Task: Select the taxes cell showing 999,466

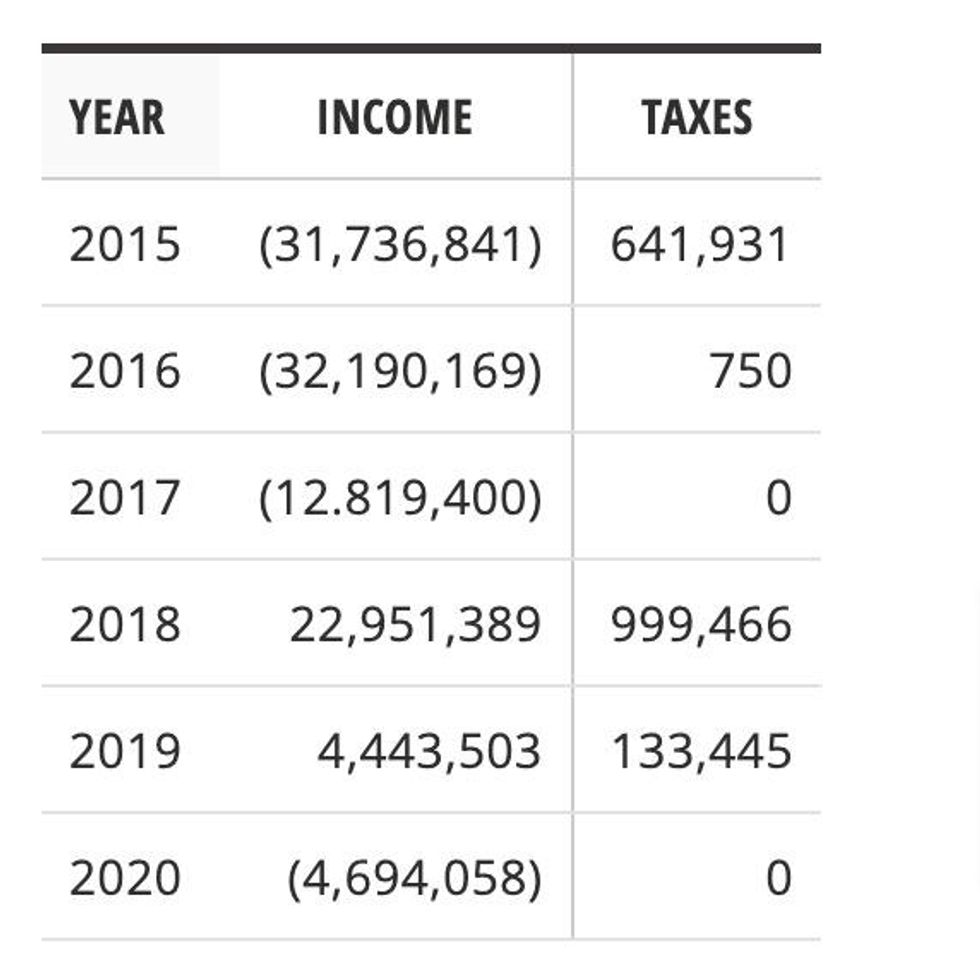Action: tap(700, 625)
